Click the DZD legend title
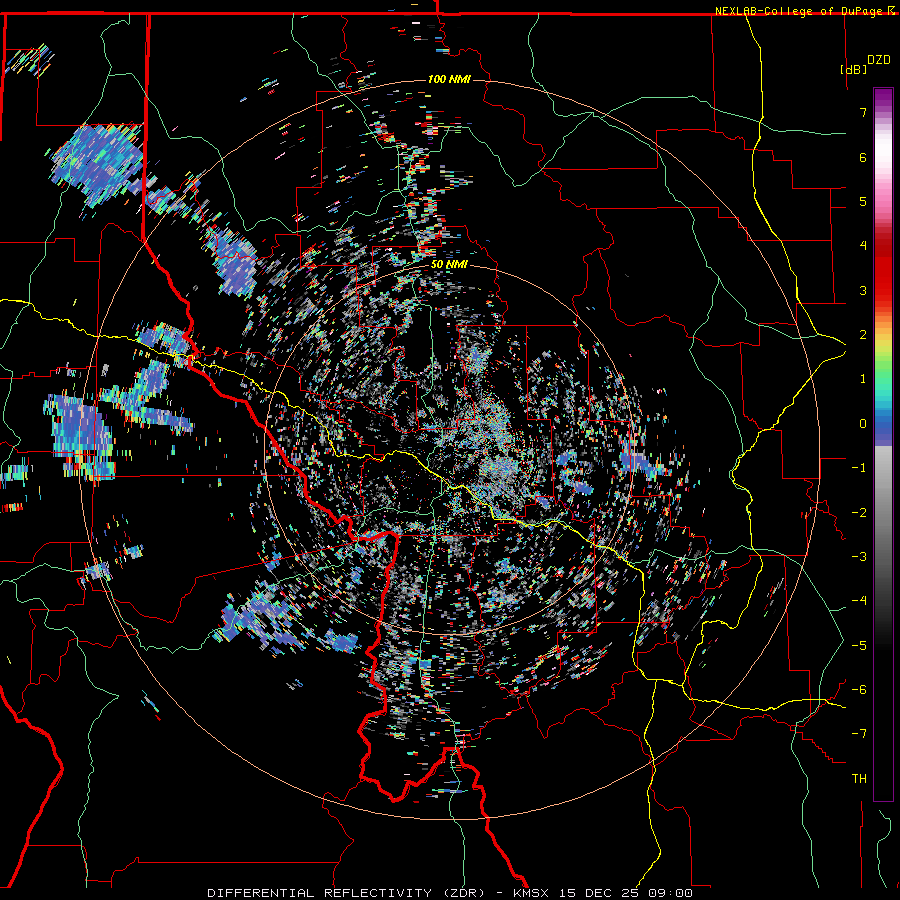Viewport: 900px width, 900px height. click(879, 59)
